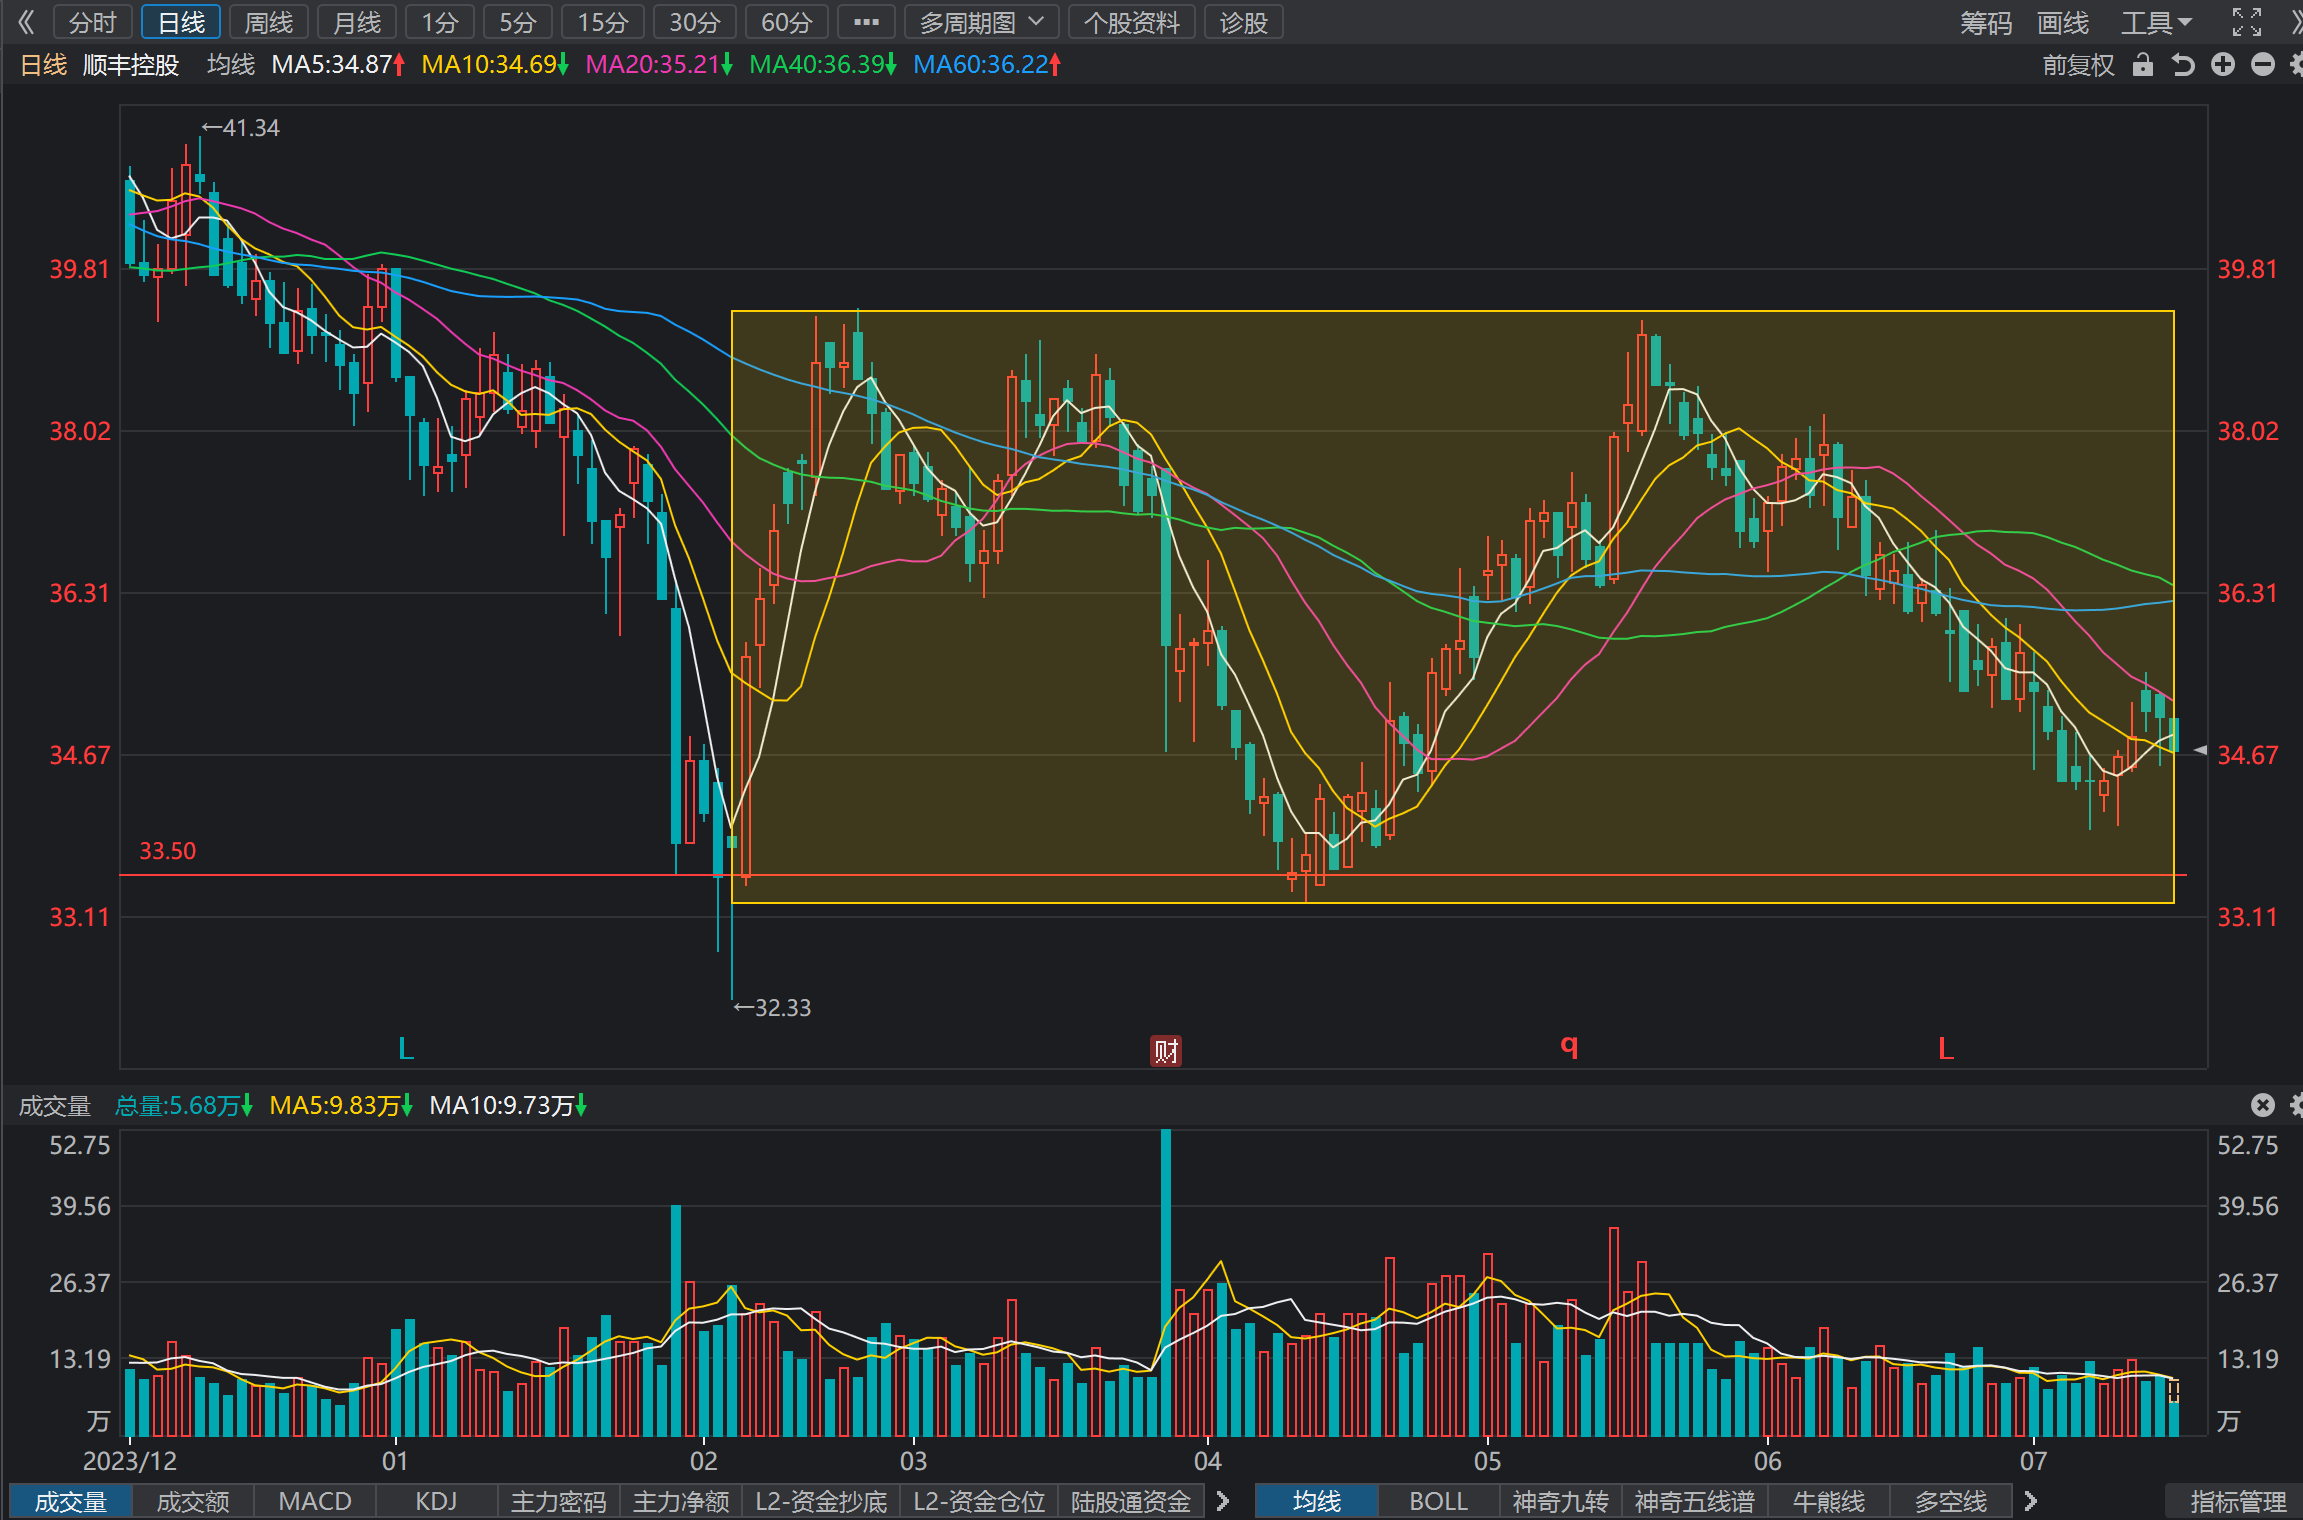Select 均线 main chart overlay
This screenshot has height=1520, width=2303.
pos(1316,1501)
